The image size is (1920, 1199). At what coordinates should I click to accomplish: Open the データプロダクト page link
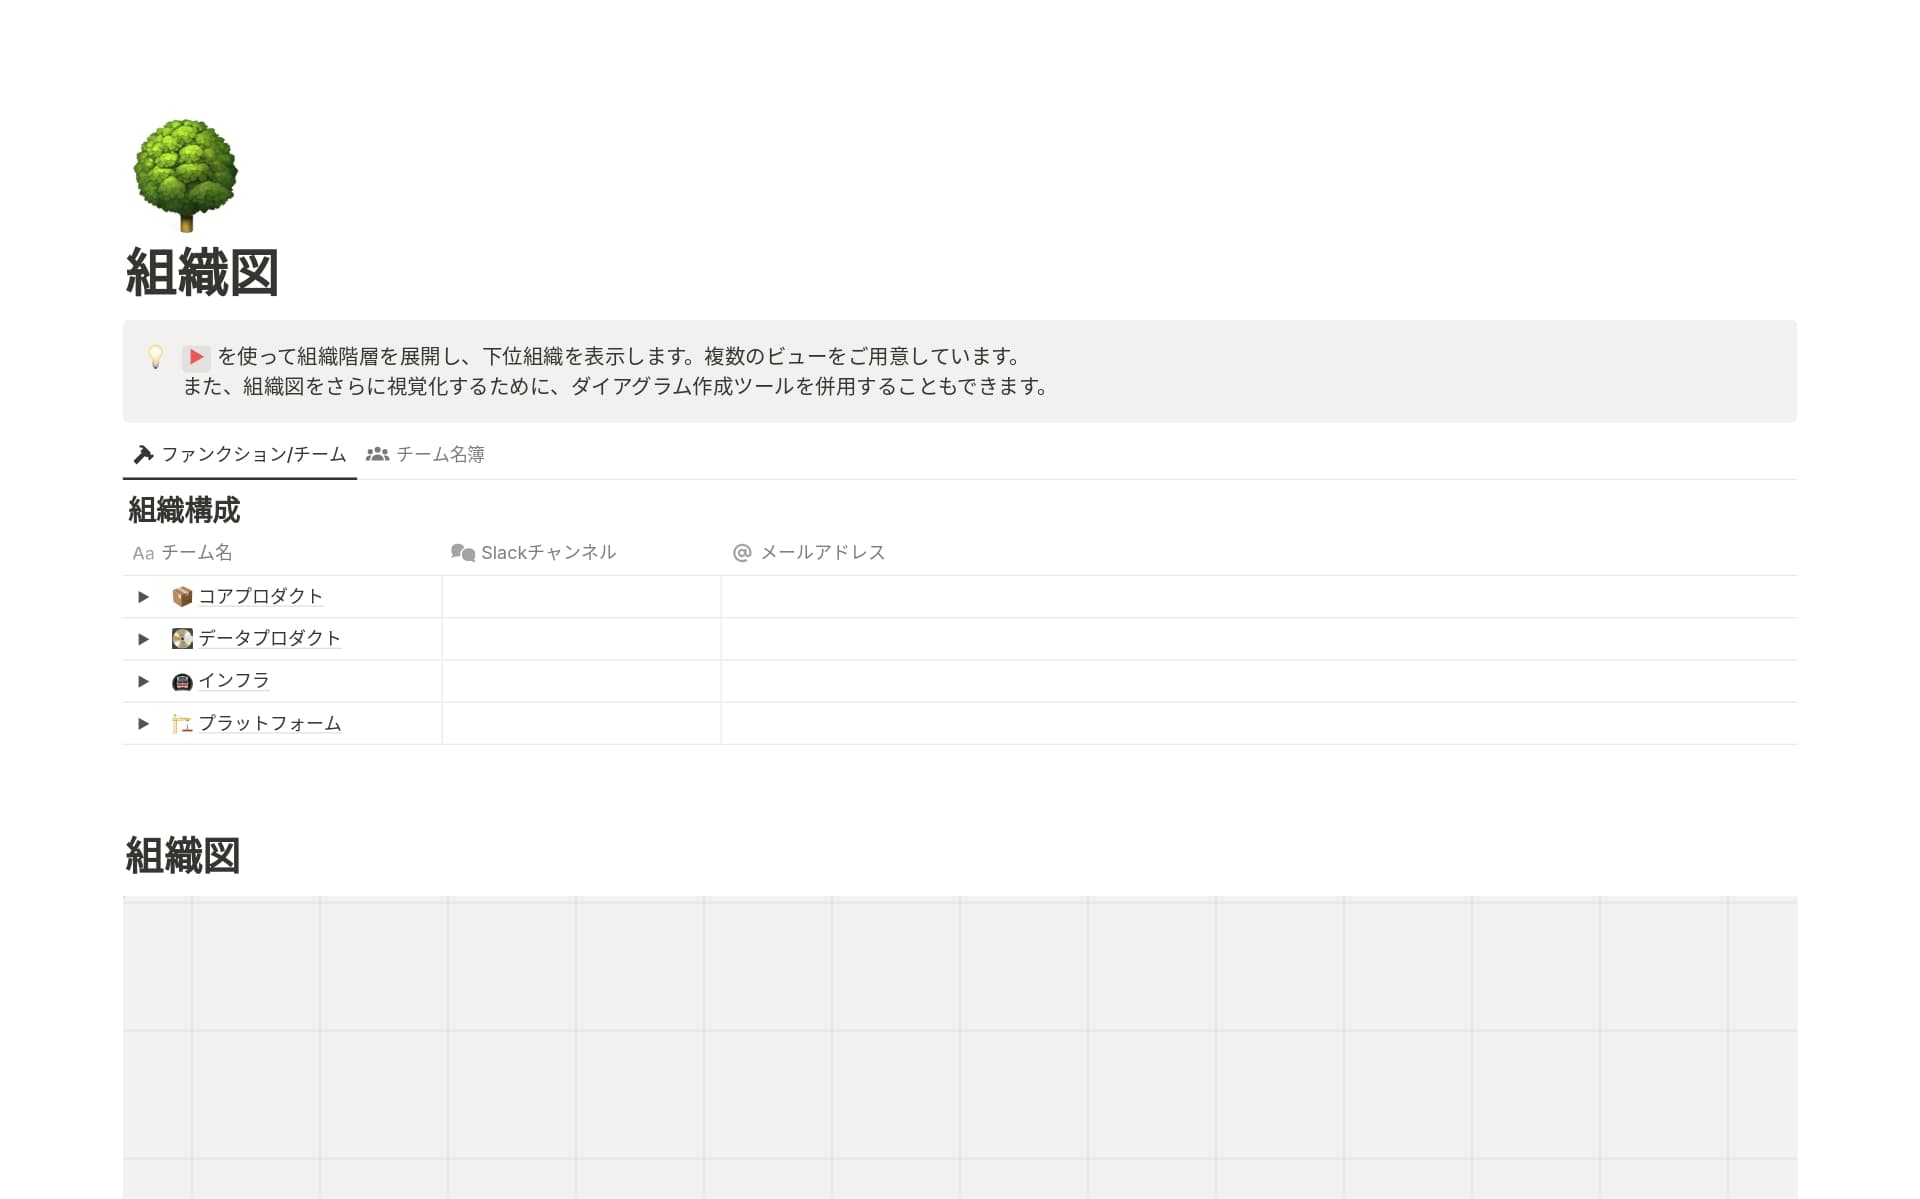(269, 638)
